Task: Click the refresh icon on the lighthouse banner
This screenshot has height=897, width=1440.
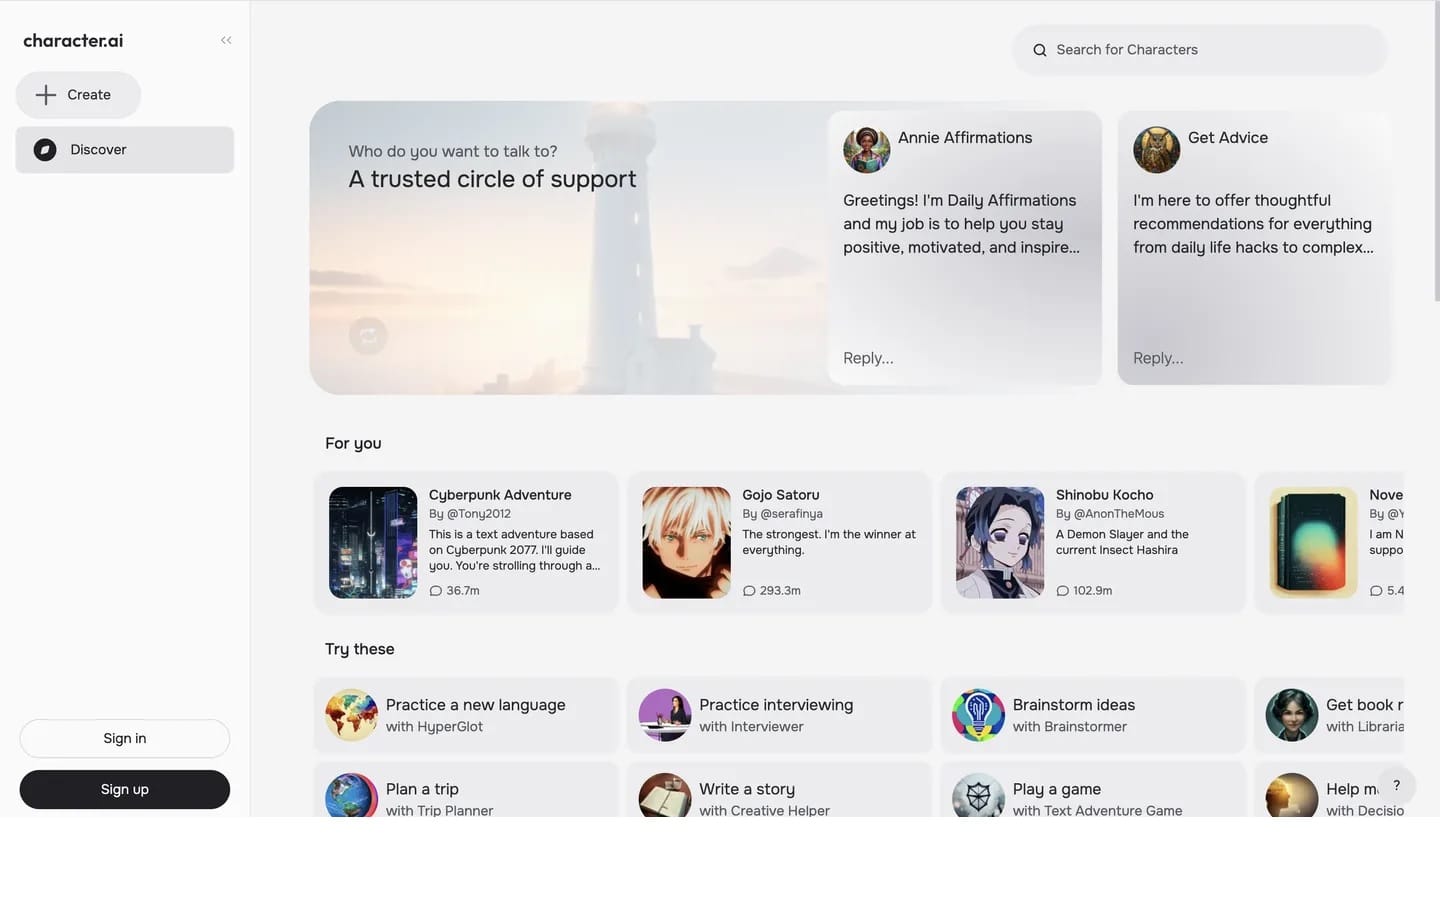Action: pos(368,335)
